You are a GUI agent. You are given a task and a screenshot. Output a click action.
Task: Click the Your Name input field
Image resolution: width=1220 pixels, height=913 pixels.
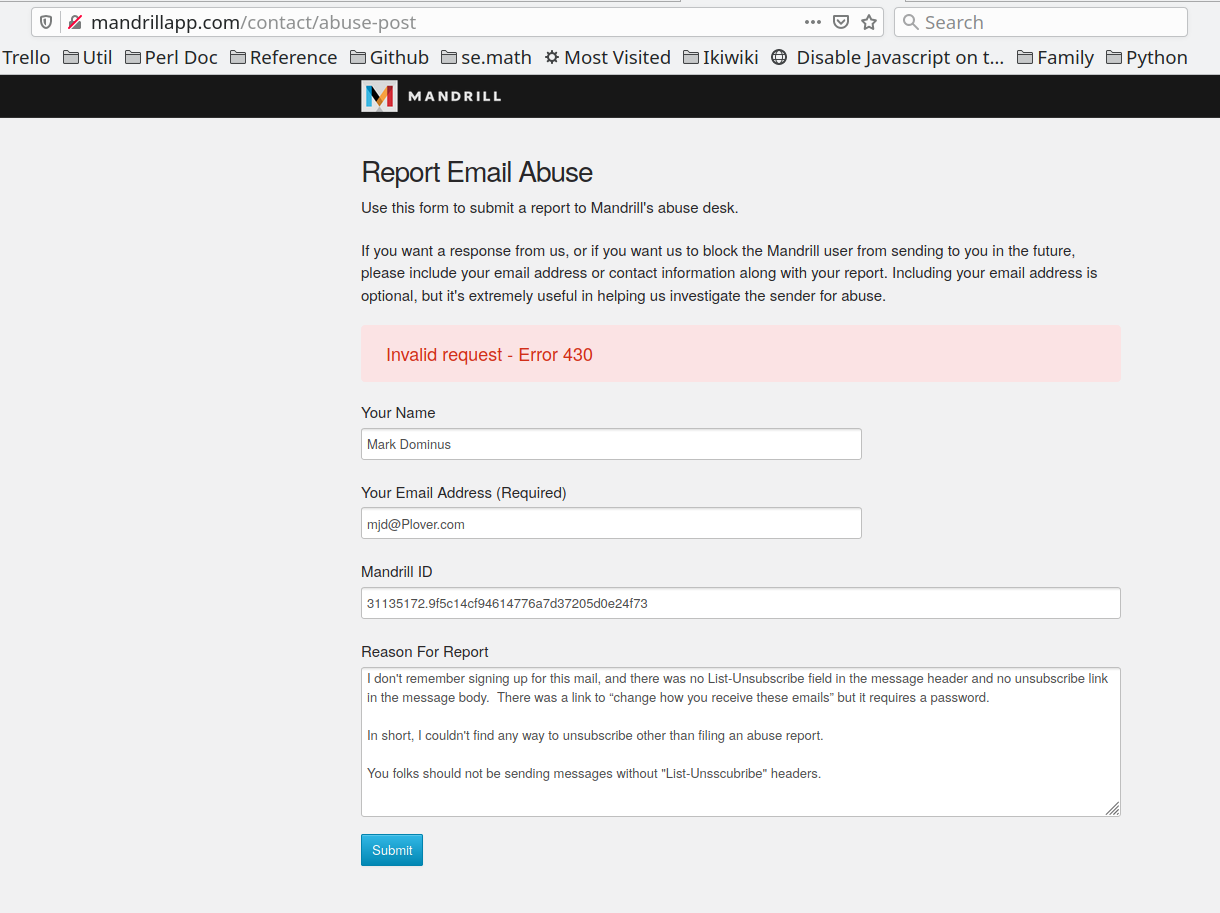click(611, 444)
